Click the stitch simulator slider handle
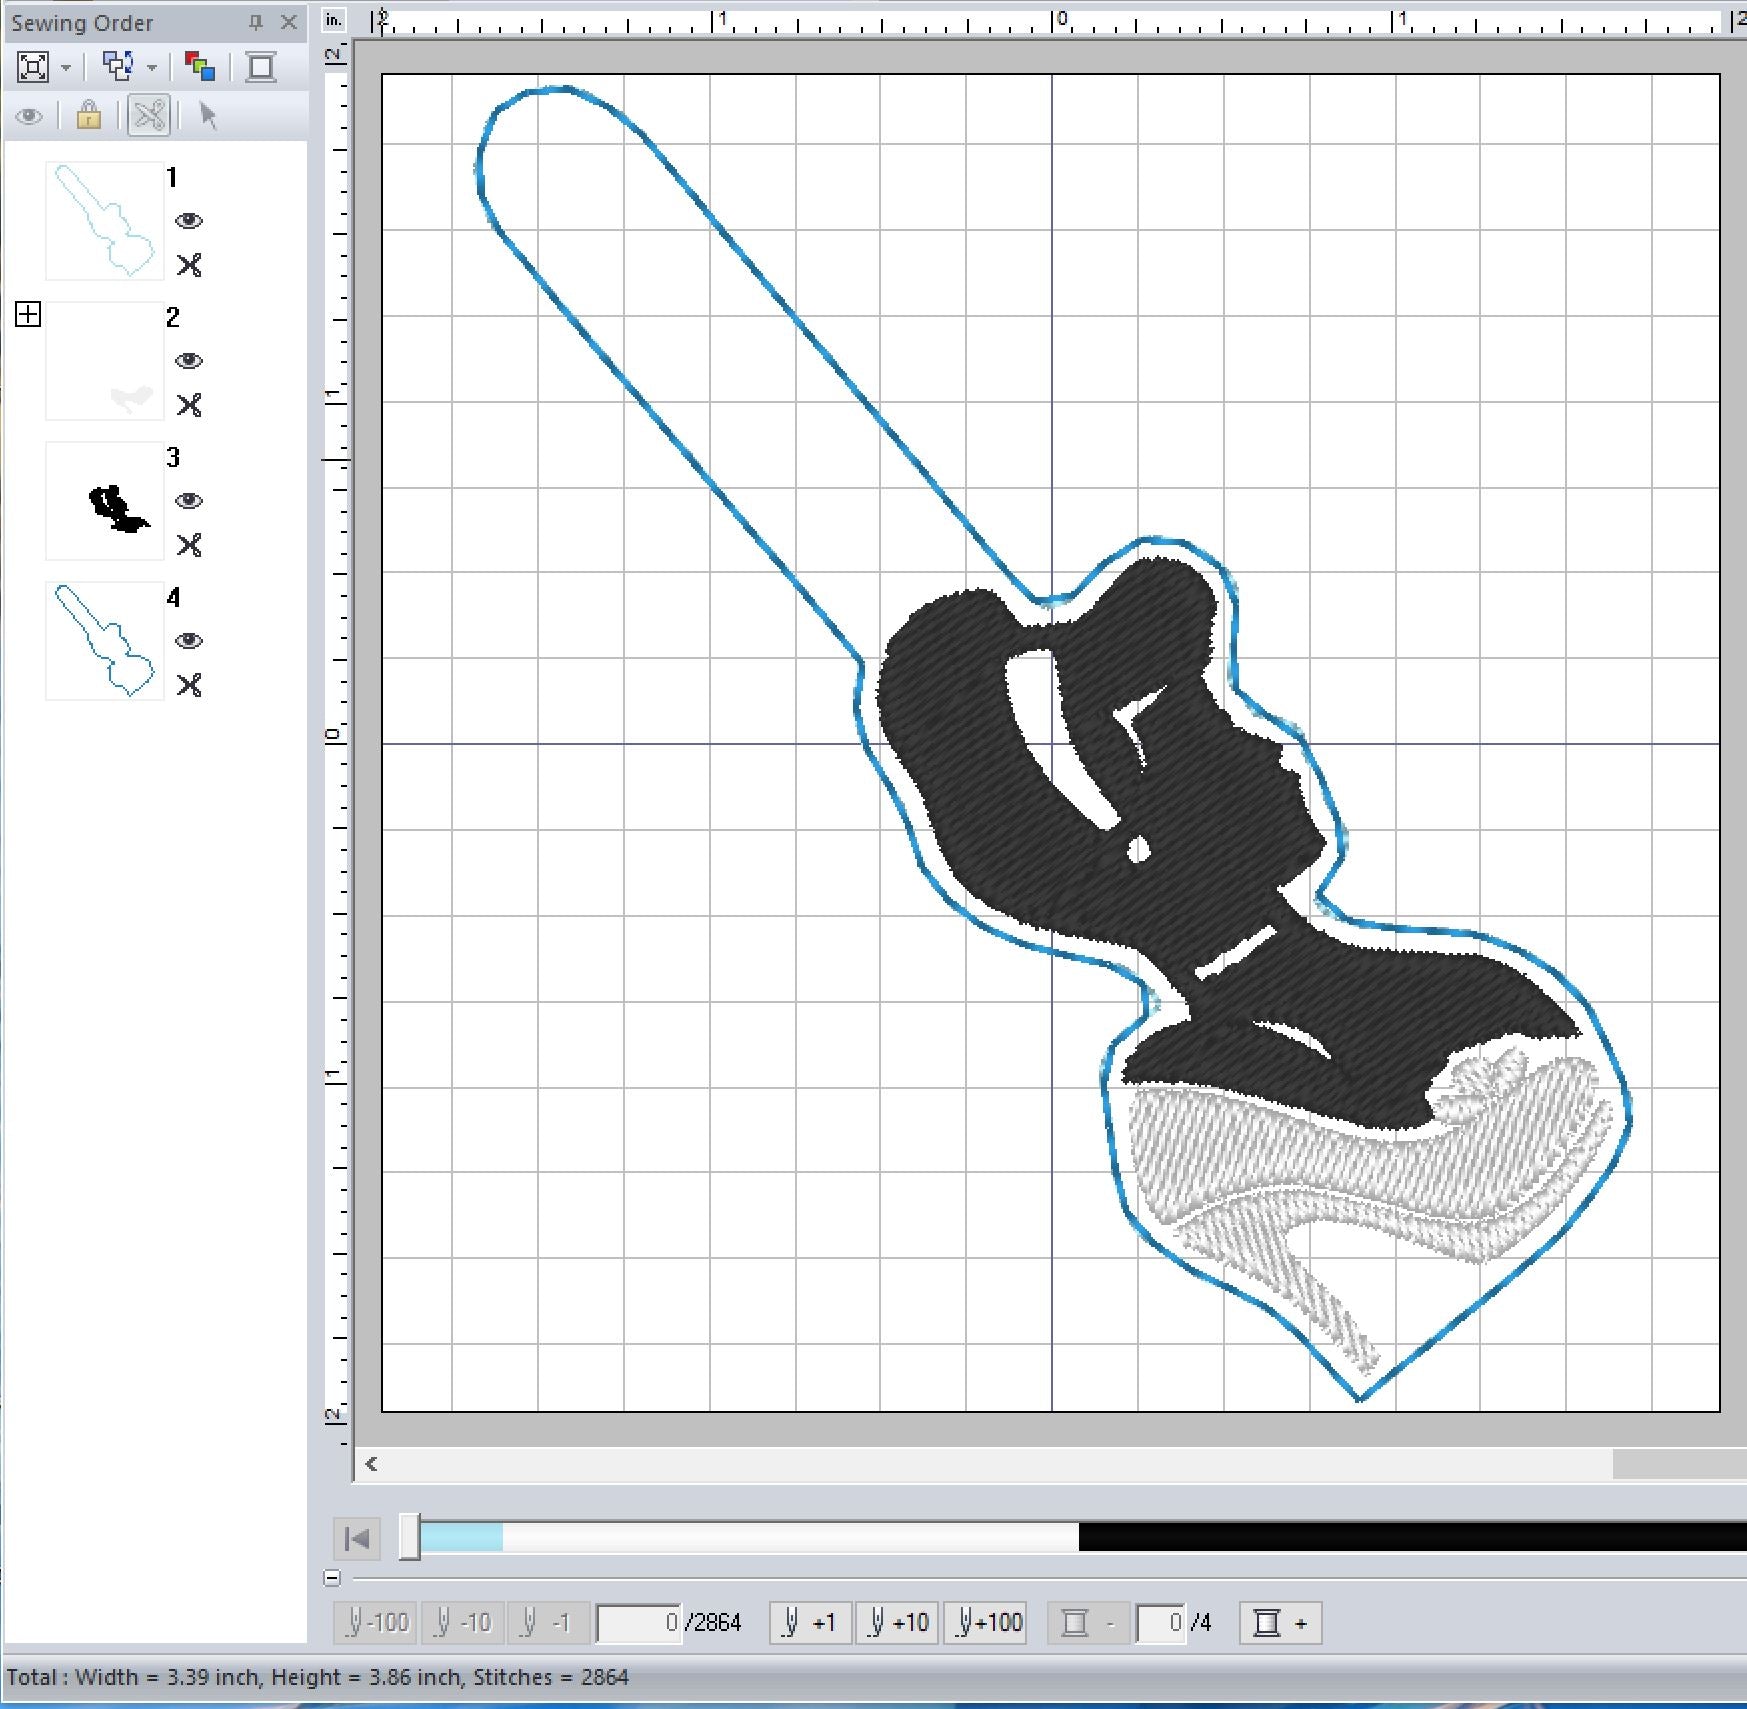This screenshot has height=1709, width=1747. click(410, 1537)
